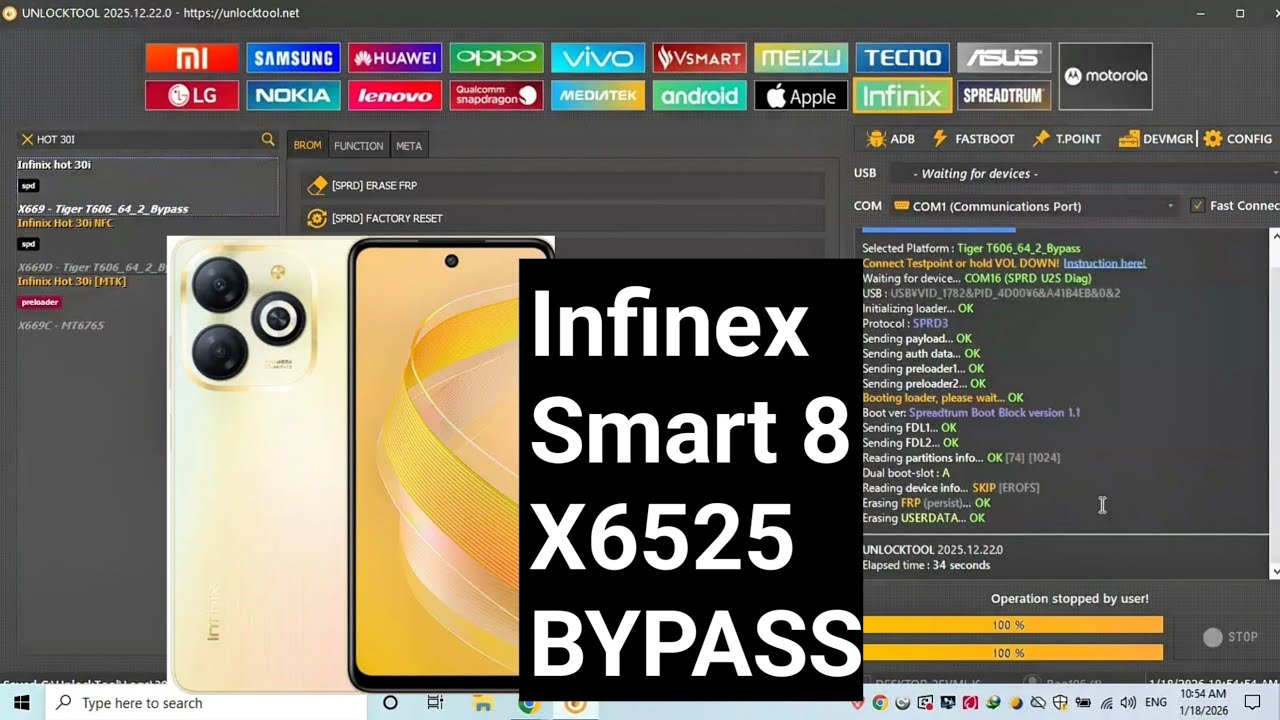The width and height of the screenshot is (1280, 720).
Task: Toggle the Fast Connect checkbox
Action: tap(1198, 206)
